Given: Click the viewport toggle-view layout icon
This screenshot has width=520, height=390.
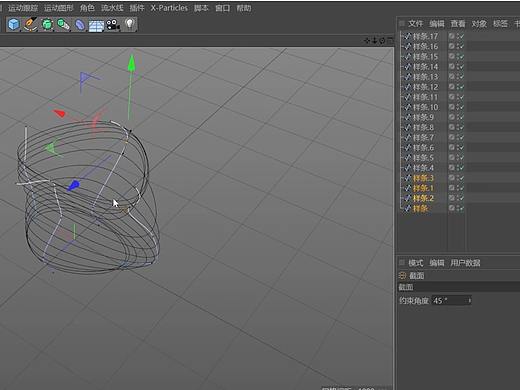Looking at the screenshot, I should pyautogui.click(x=389, y=41).
